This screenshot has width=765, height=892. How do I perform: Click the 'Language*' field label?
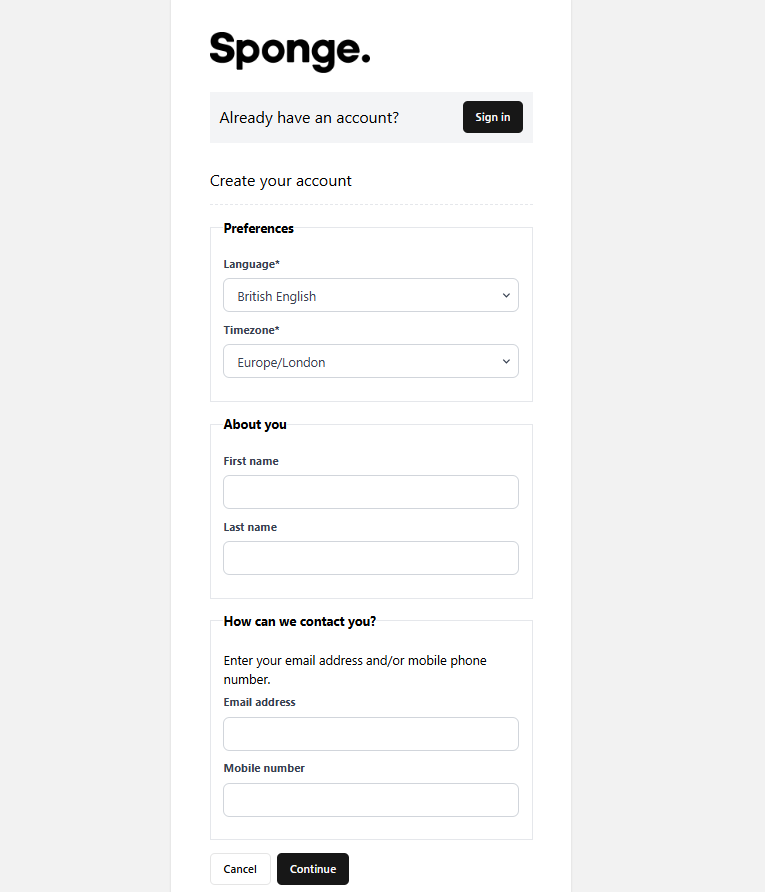pyautogui.click(x=252, y=264)
